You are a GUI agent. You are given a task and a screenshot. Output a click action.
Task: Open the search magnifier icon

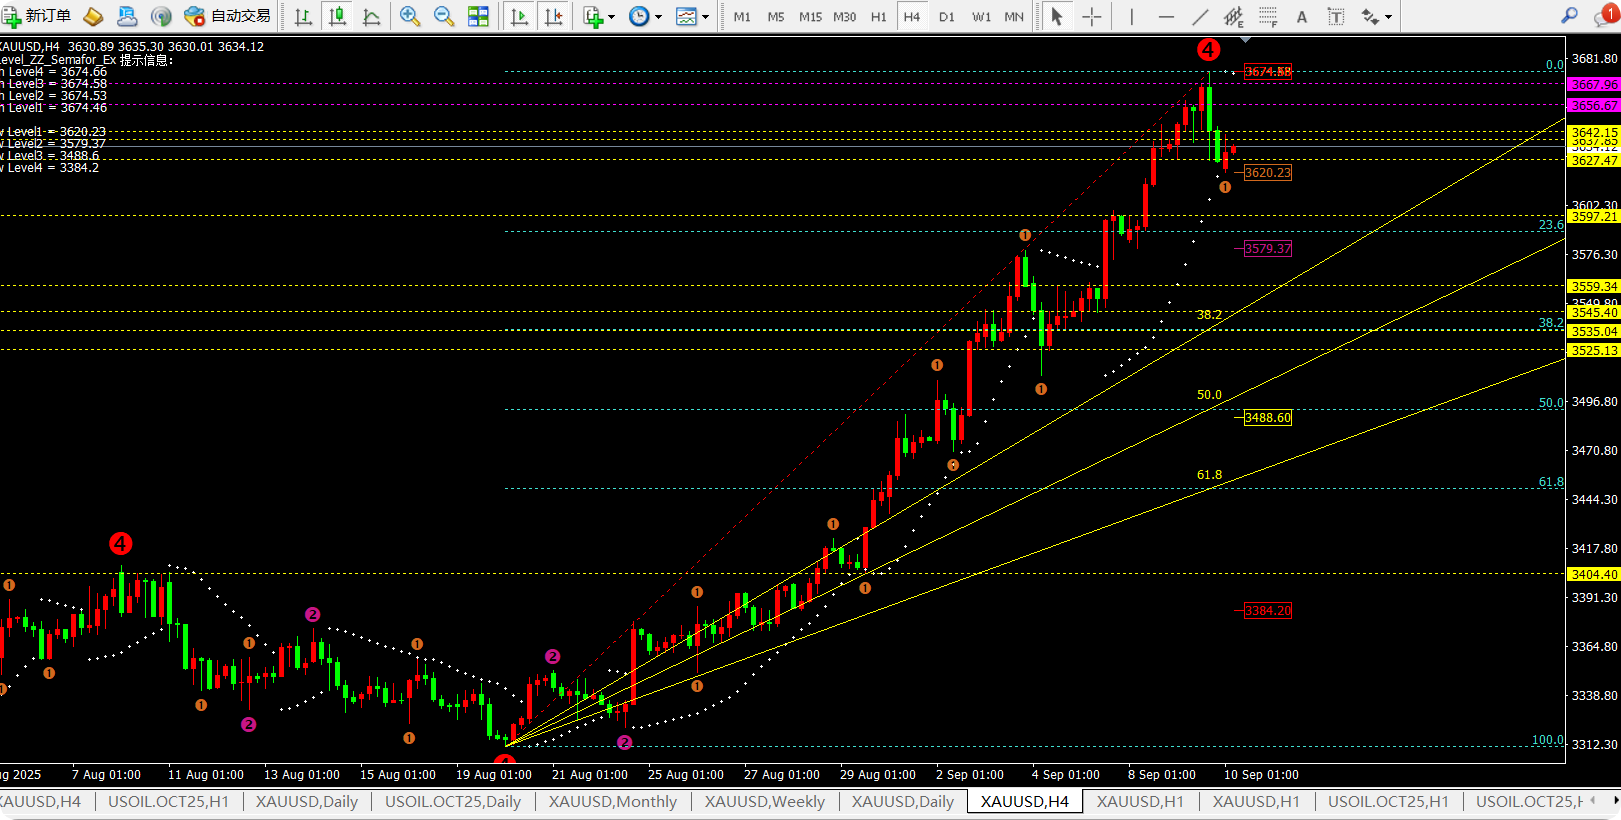1570,15
